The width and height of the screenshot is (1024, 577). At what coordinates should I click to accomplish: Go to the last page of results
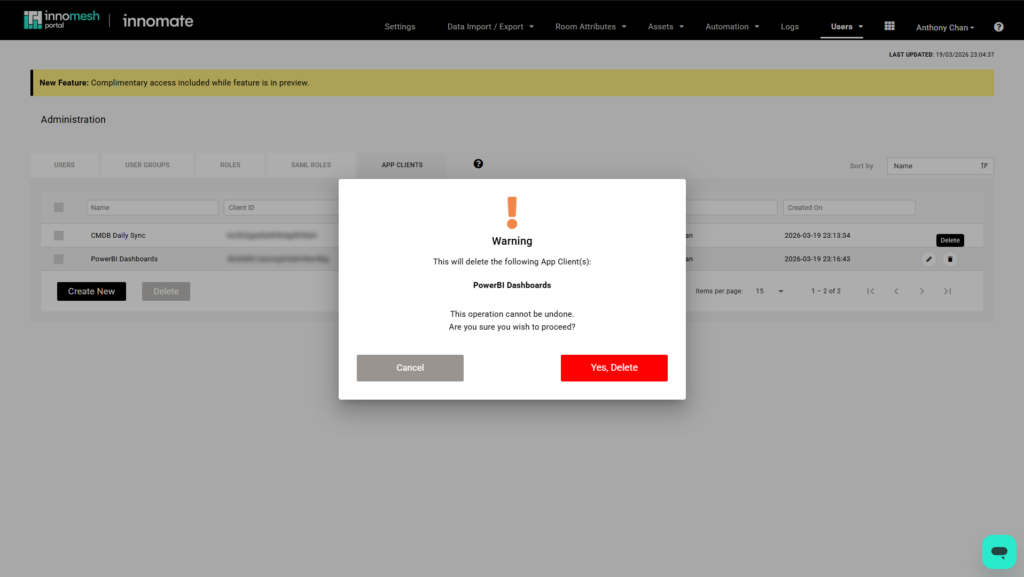click(947, 291)
